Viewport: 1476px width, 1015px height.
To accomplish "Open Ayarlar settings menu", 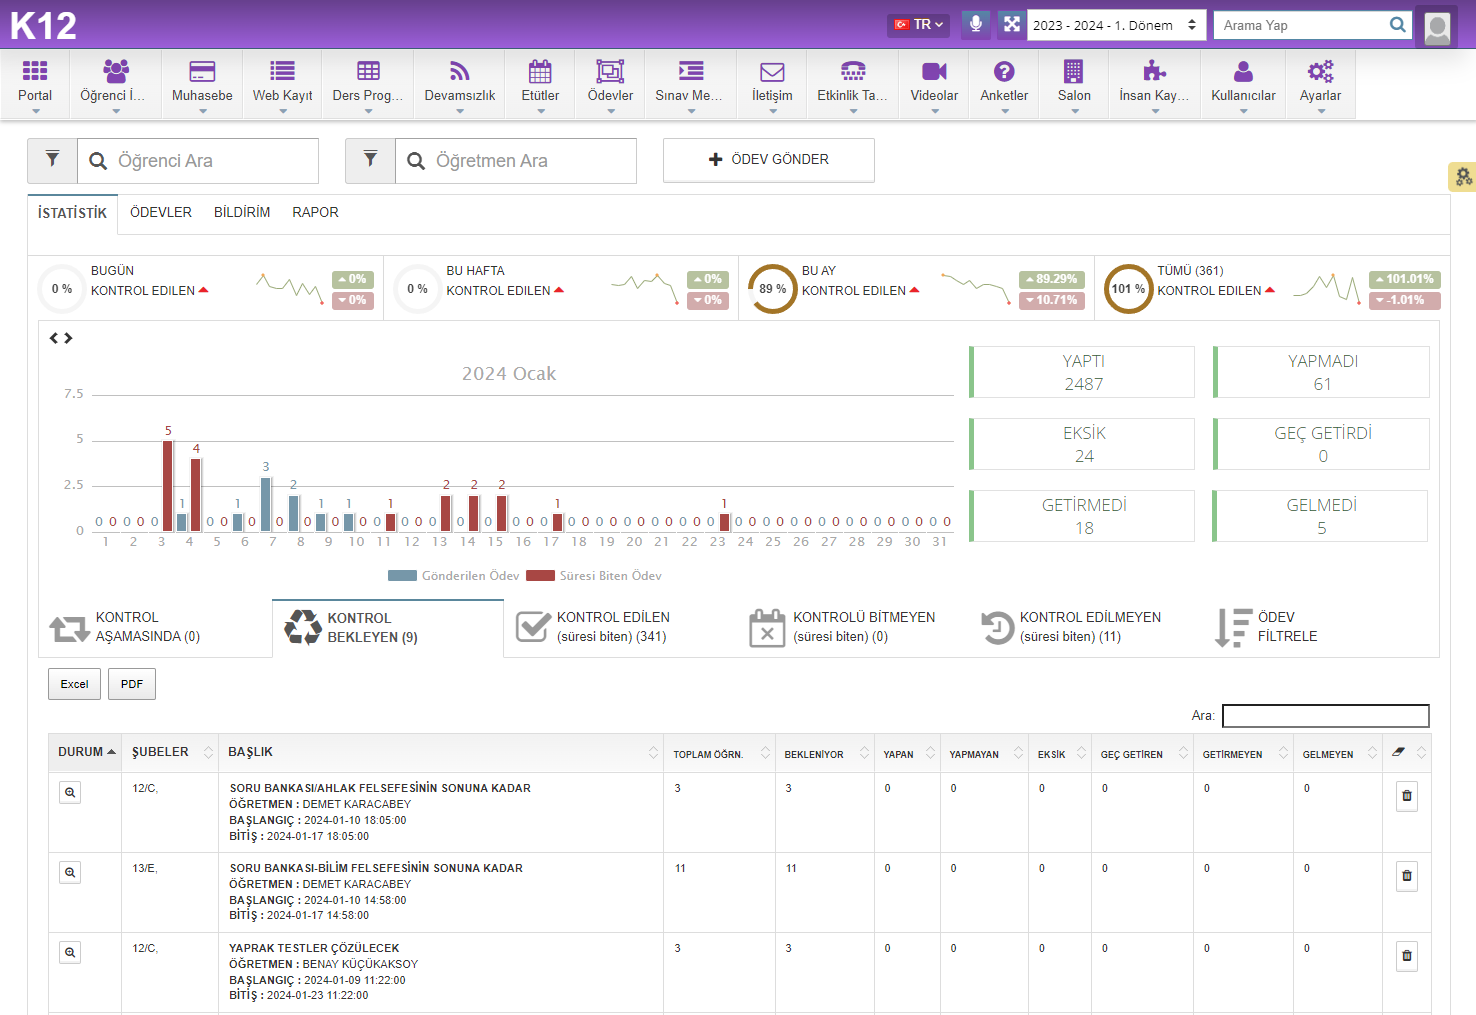I will point(1320,83).
